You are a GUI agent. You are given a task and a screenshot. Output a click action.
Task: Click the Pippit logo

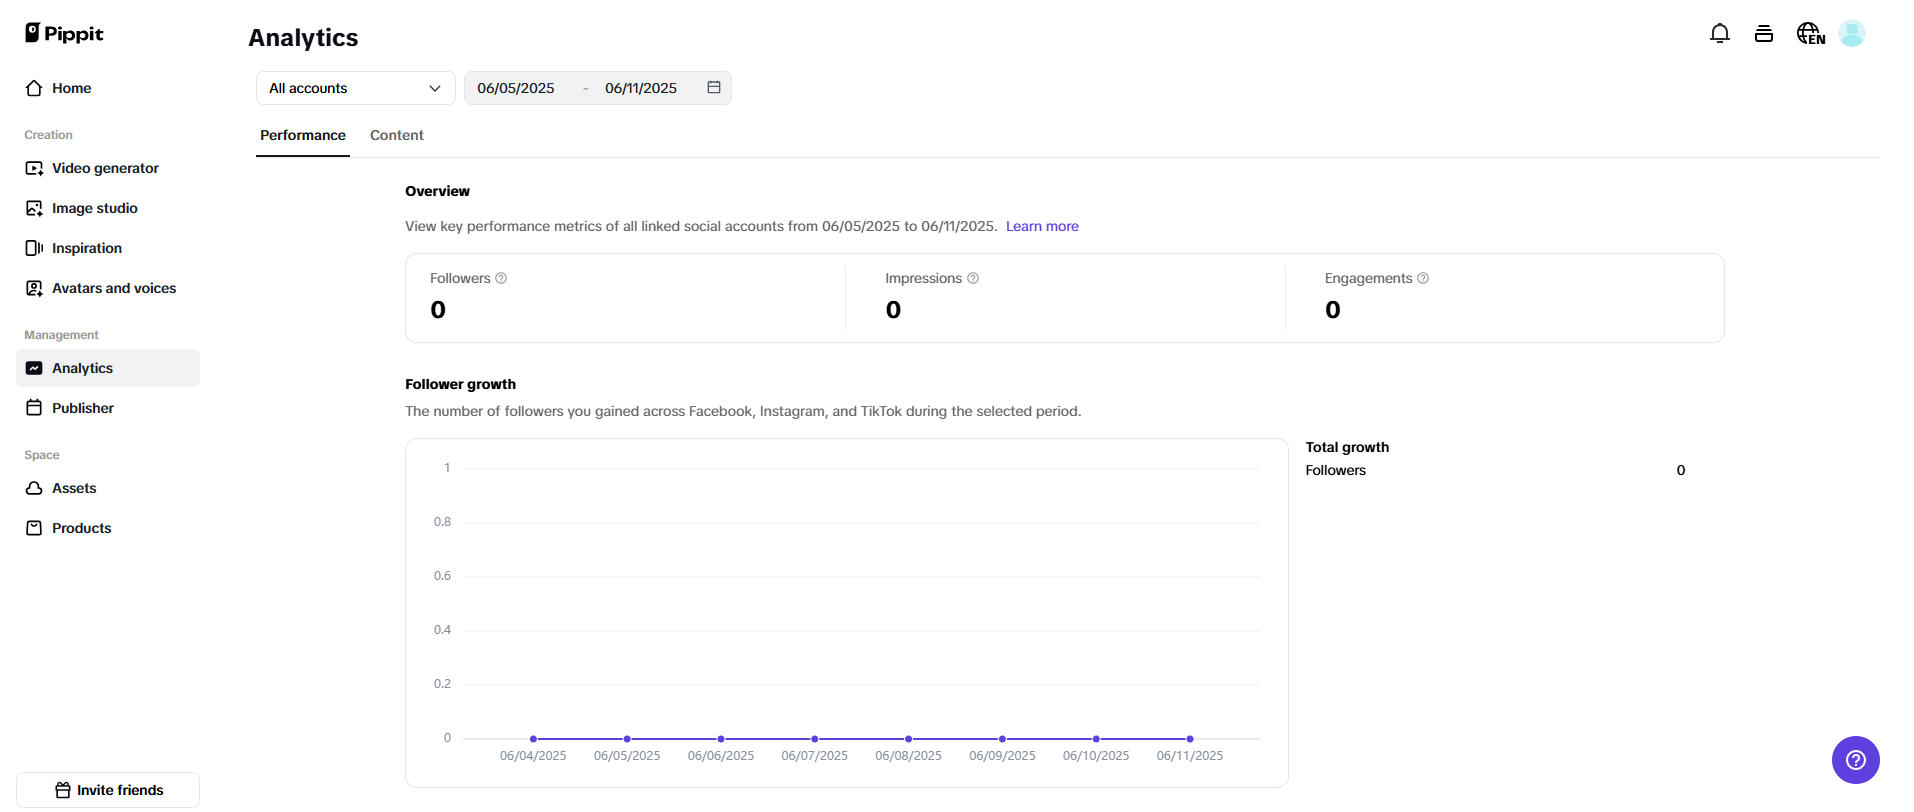[x=64, y=33]
